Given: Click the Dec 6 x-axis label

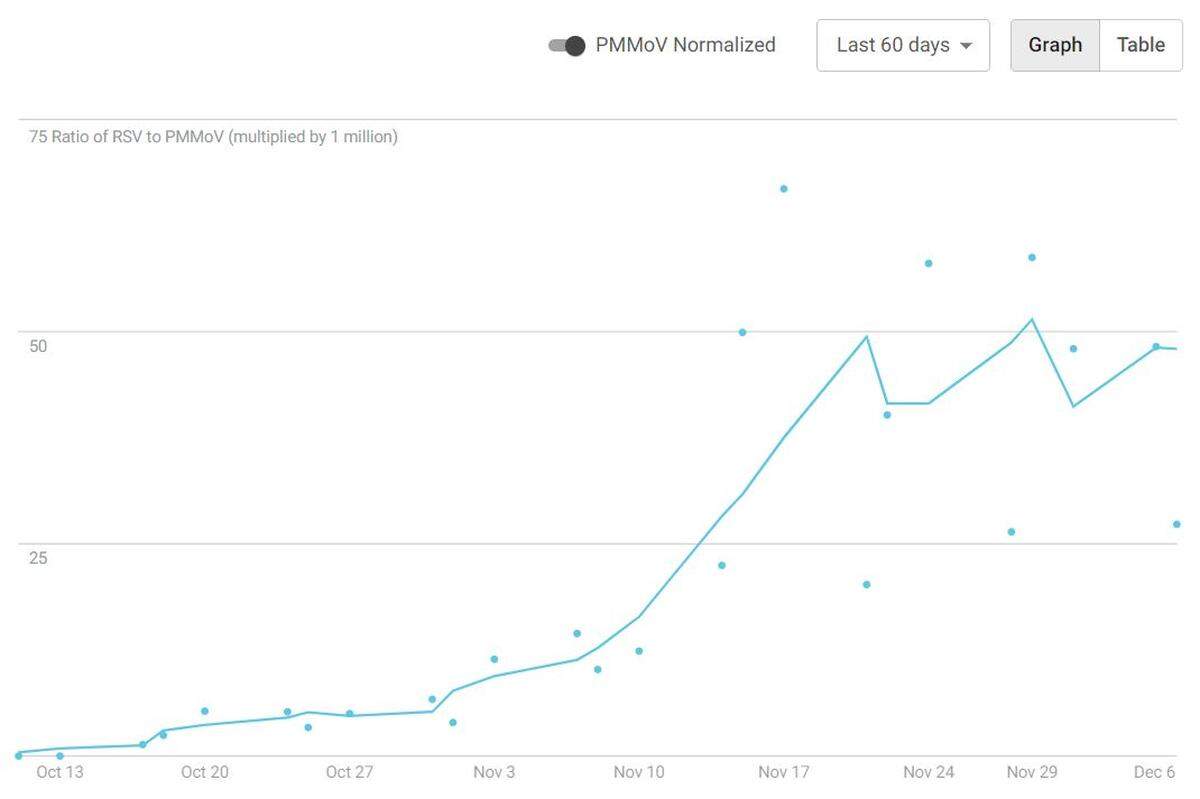Looking at the screenshot, I should pyautogui.click(x=1154, y=772).
